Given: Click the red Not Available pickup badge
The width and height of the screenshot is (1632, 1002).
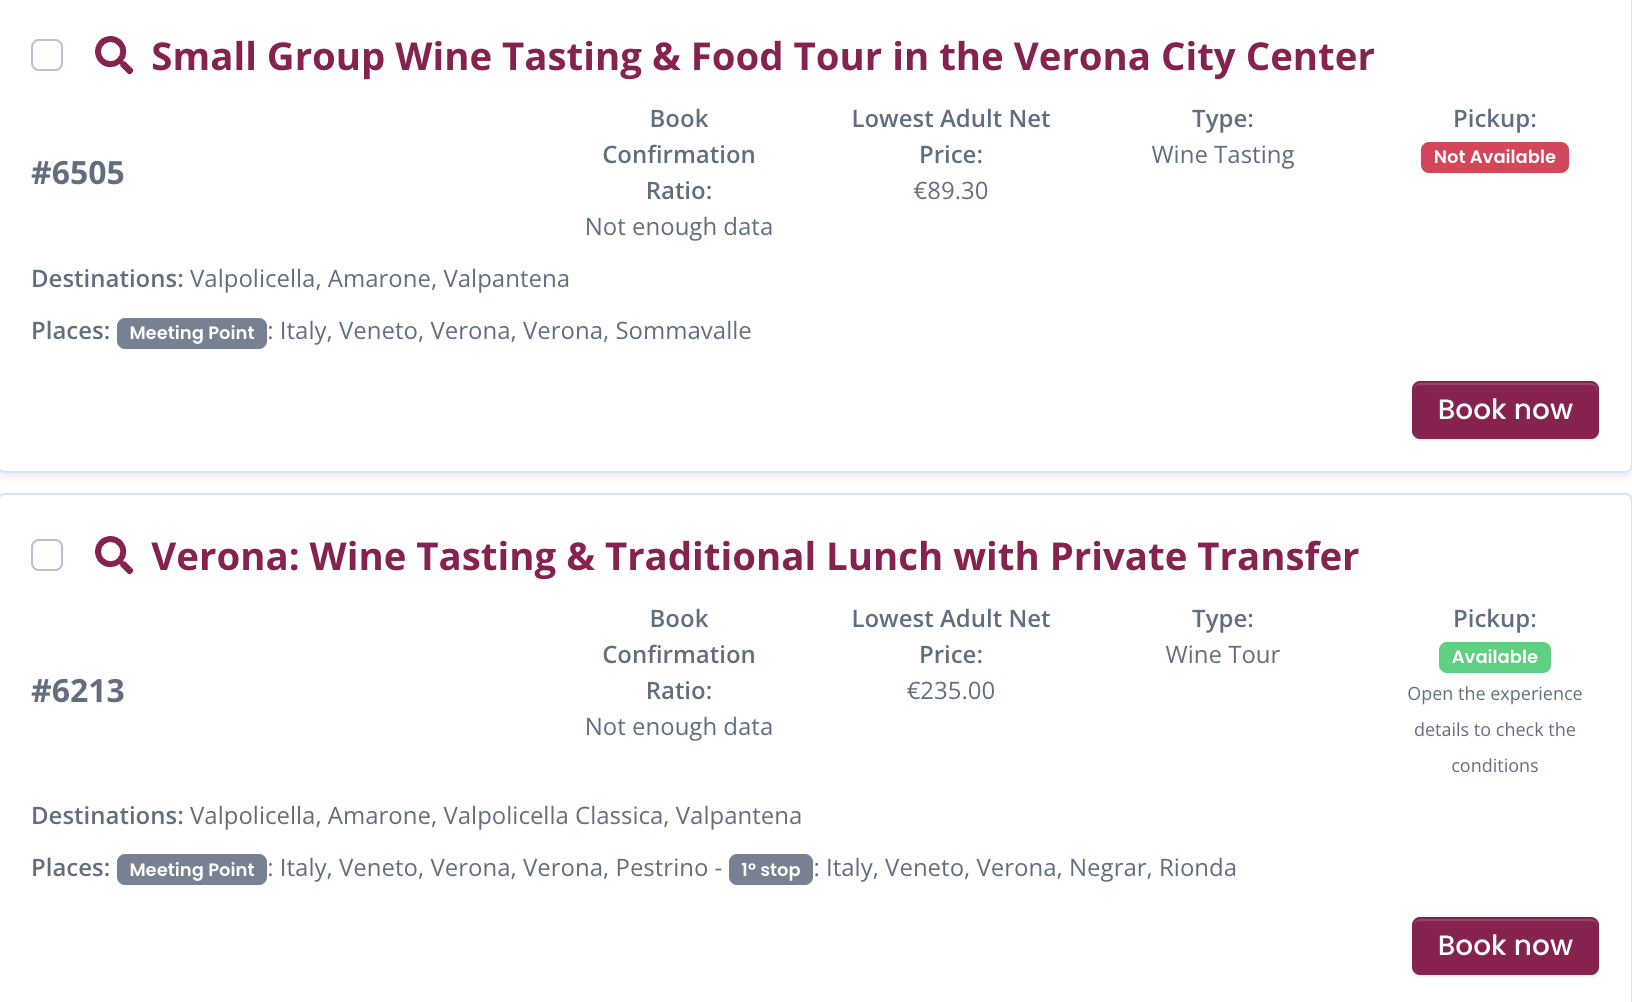Looking at the screenshot, I should 1494,157.
